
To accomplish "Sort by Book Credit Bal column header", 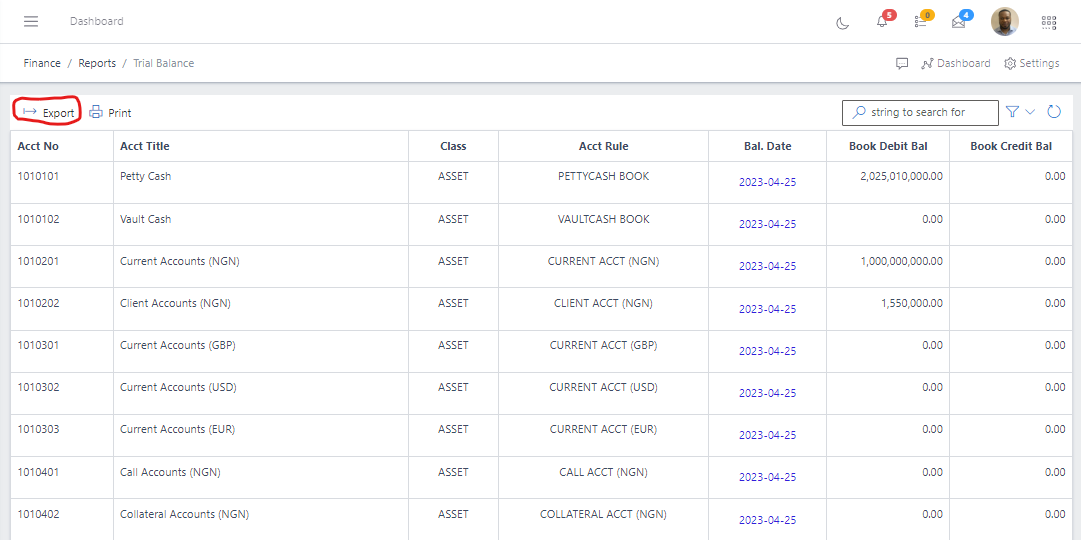I will click(x=1011, y=146).
